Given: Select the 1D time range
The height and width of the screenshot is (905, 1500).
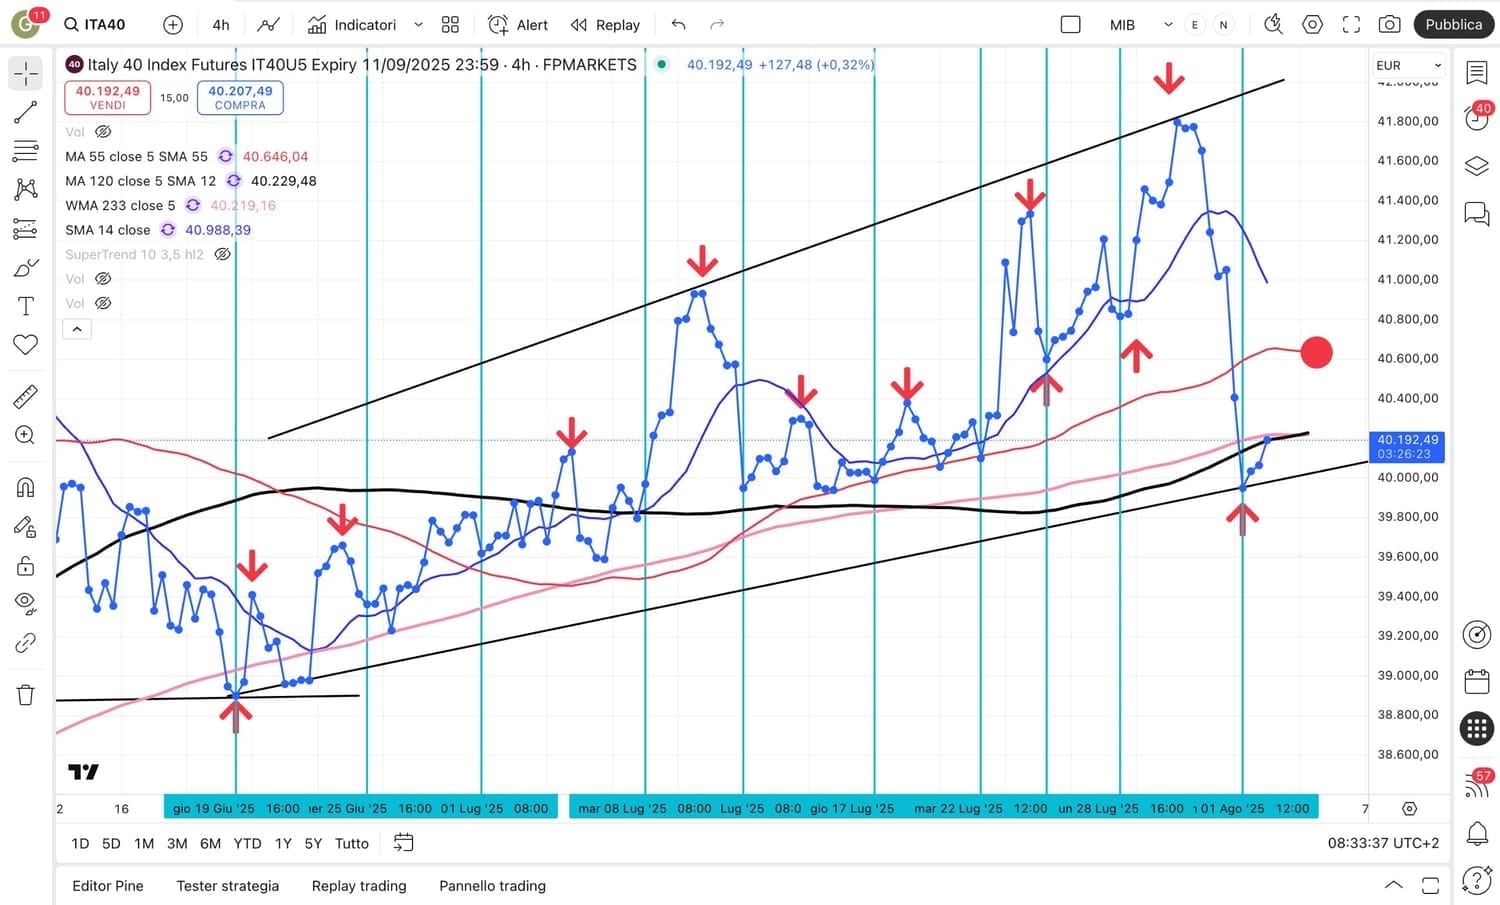Looking at the screenshot, I should click(80, 843).
